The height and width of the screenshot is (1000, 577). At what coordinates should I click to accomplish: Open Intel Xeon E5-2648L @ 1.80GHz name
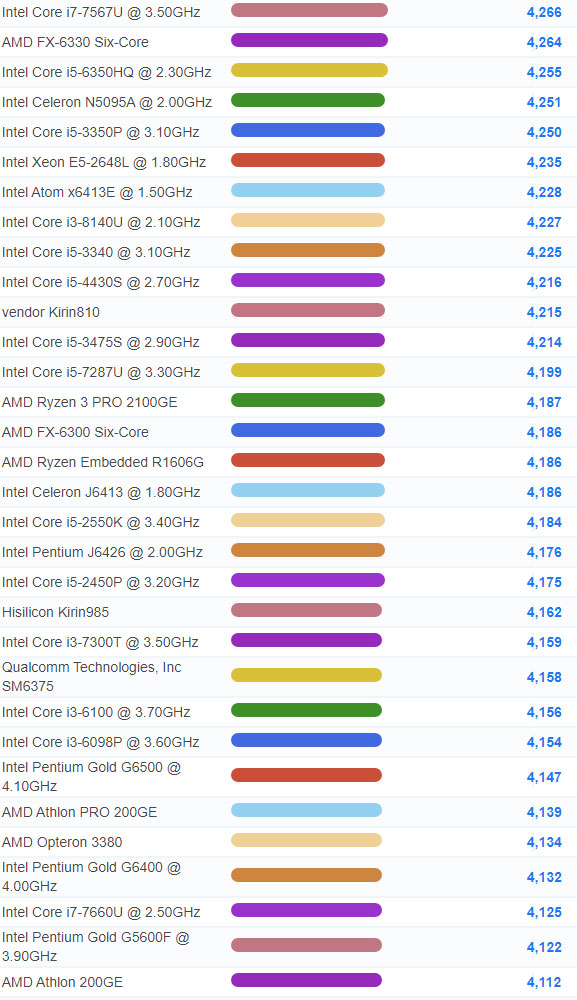coord(104,162)
